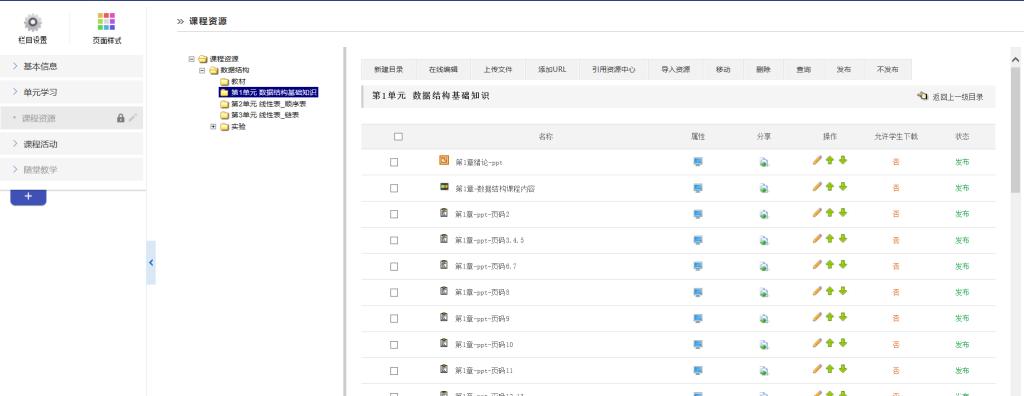Click 返回上一级目录 link
Image resolution: width=1024 pixels, height=396 pixels.
951,97
